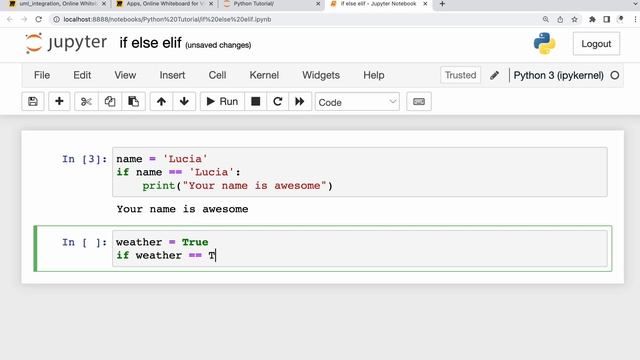Open the Widgets menu

321,75
